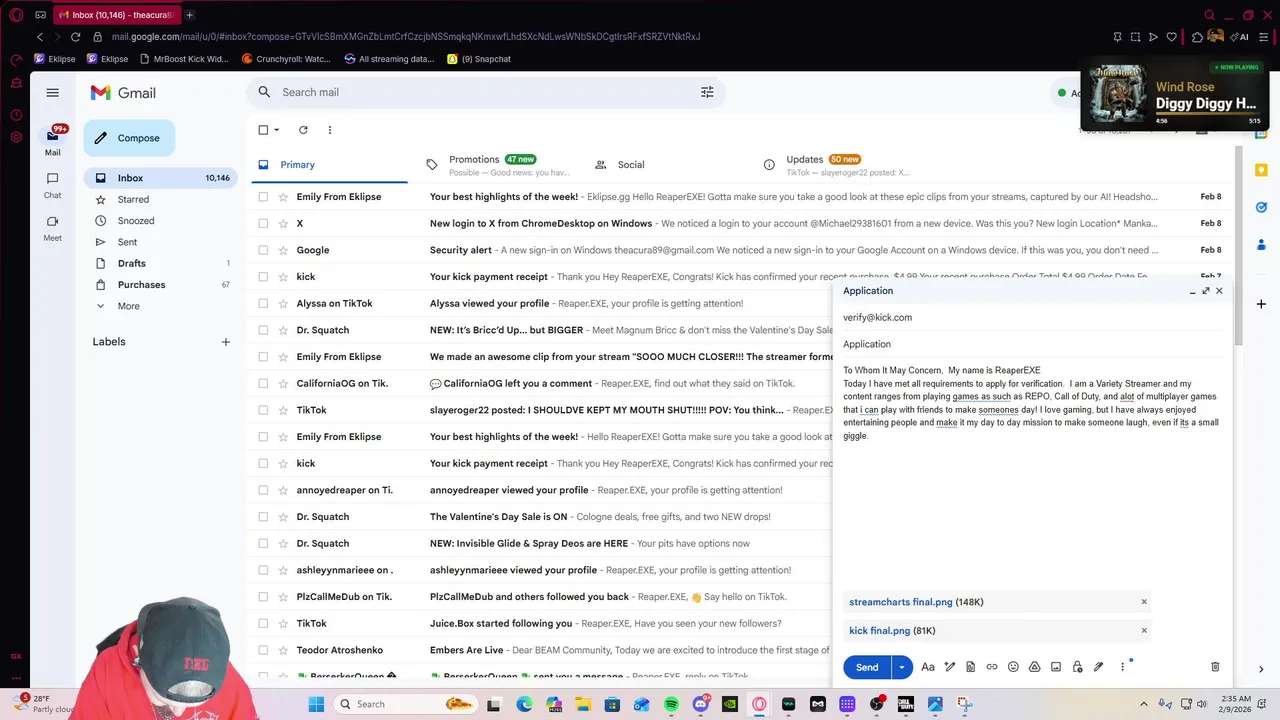Open Snapchat bookmark in bookmarks bar
Screen dimensions: 1280x720
click(479, 59)
